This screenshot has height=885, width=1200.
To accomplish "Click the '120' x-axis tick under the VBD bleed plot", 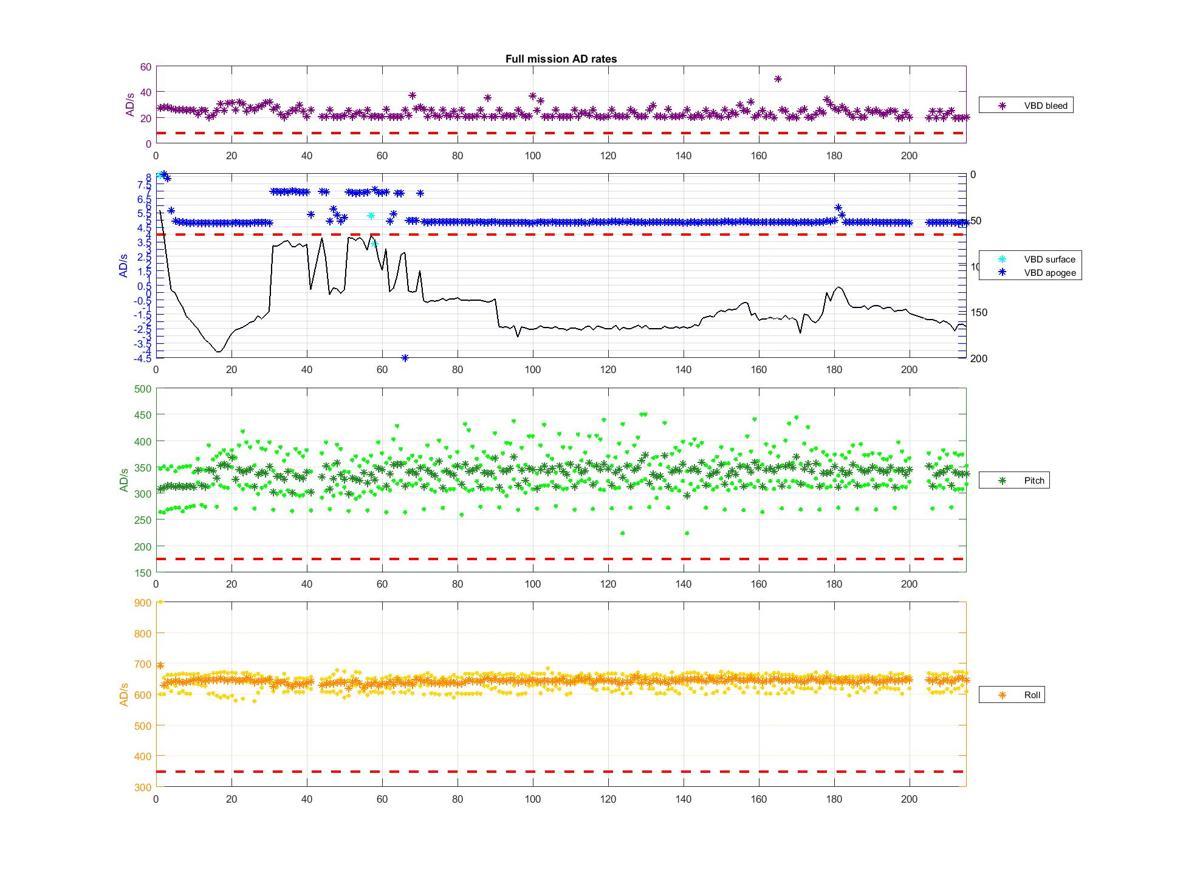I will tap(608, 155).
